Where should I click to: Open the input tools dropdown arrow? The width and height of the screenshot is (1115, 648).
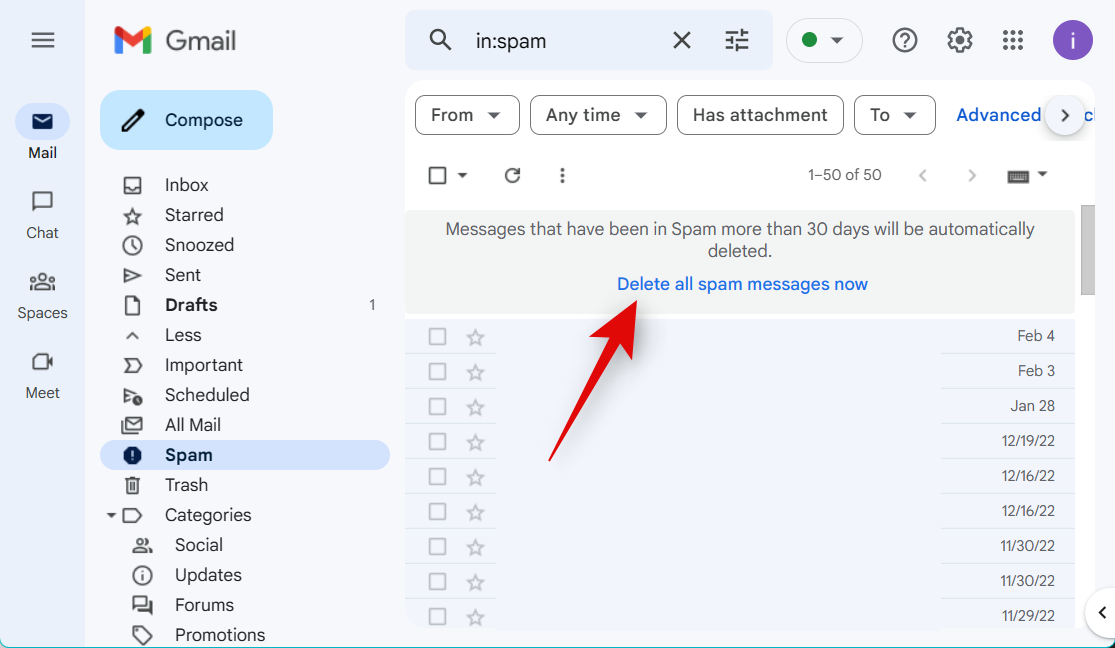(x=1042, y=174)
